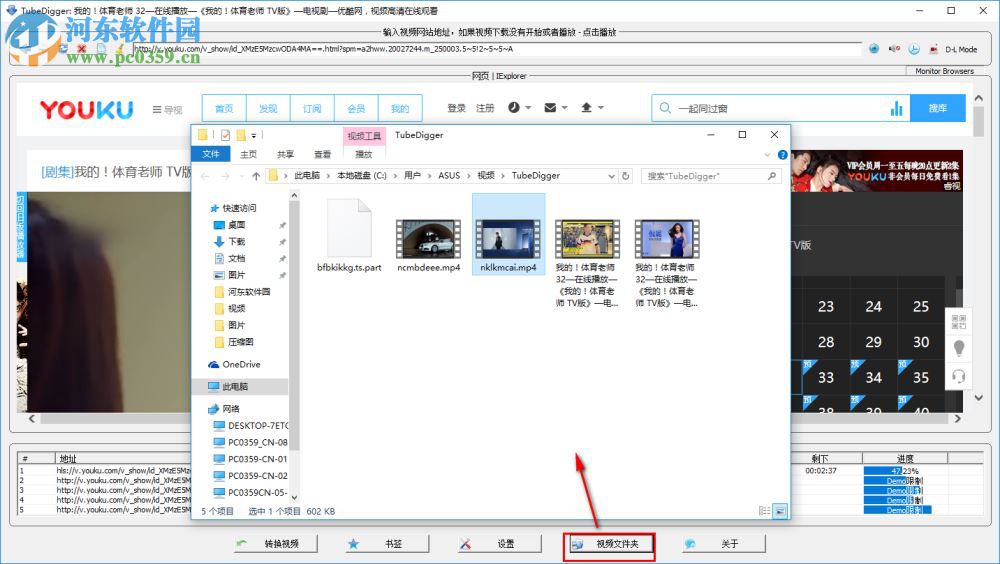The image size is (1000, 564).
Task: Expand the Explorer ribbon with the chevron
Action: [x=767, y=155]
